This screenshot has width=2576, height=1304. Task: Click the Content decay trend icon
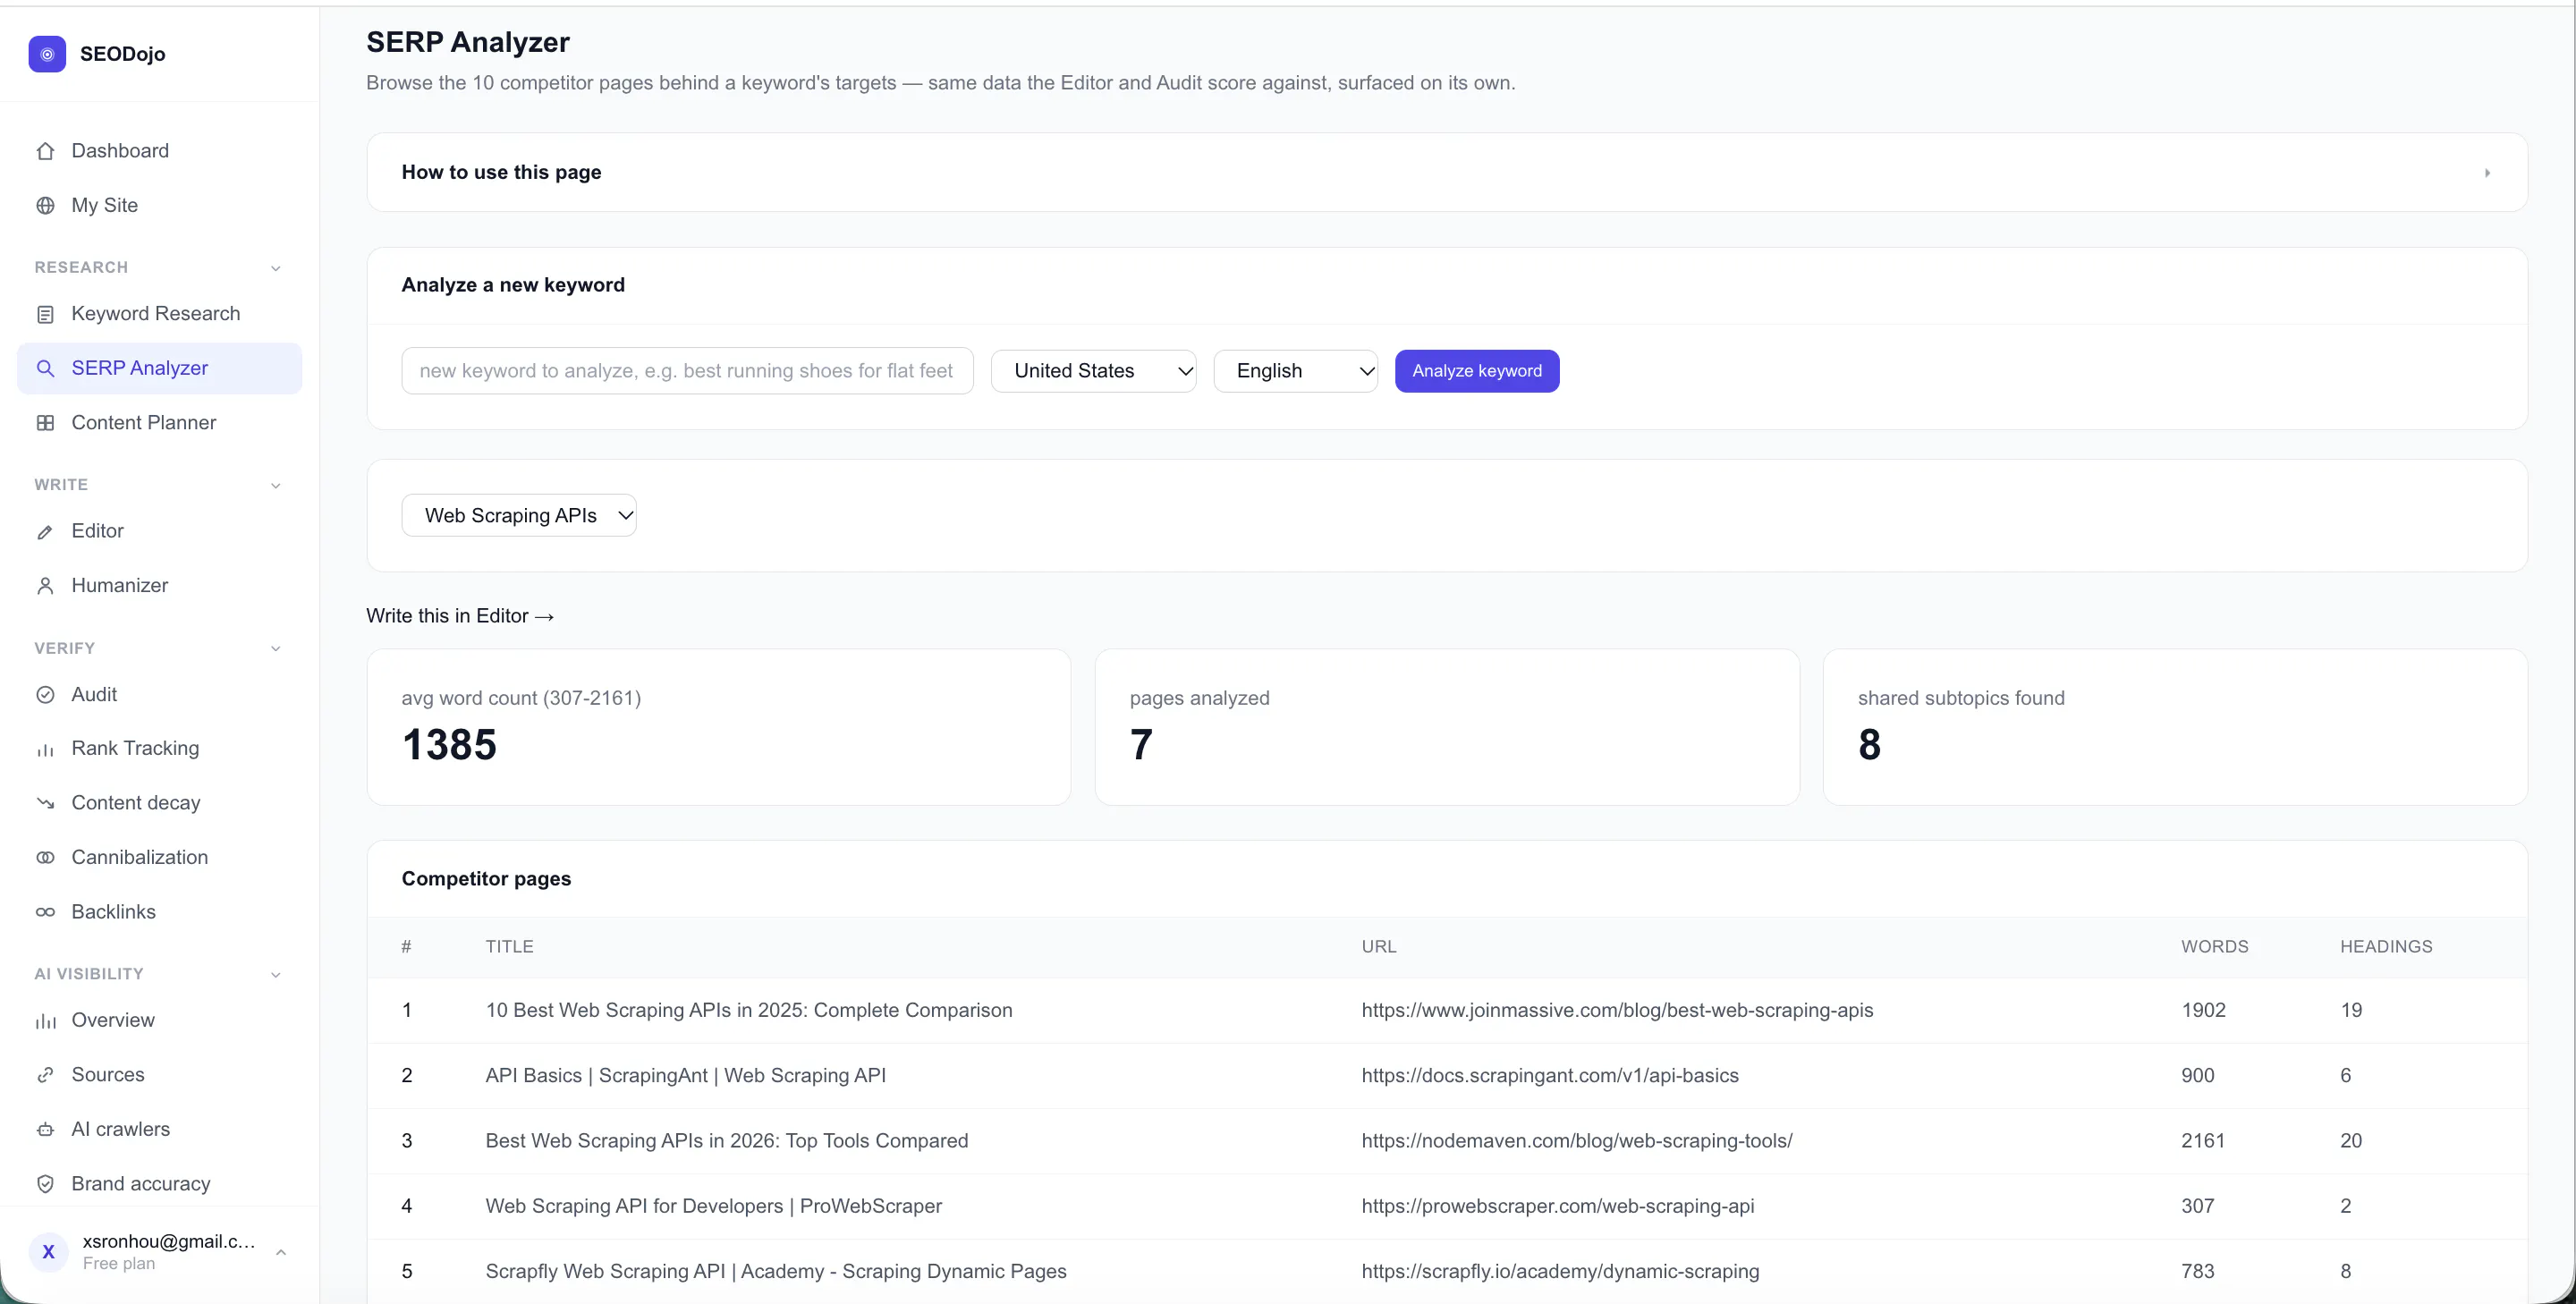coord(45,803)
